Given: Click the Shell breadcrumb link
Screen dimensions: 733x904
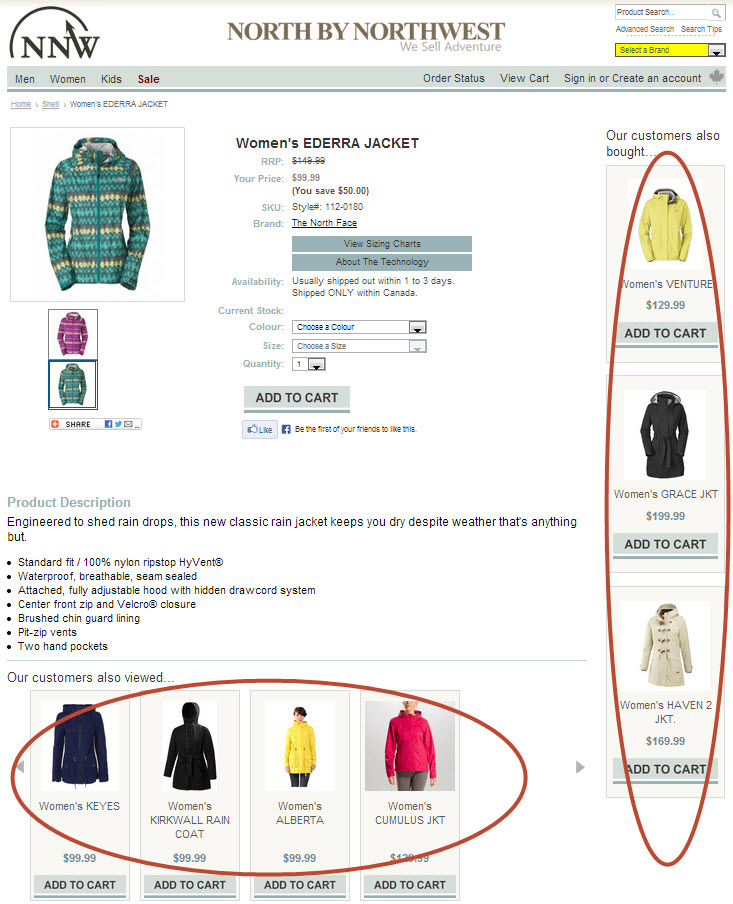Looking at the screenshot, I should click(x=50, y=104).
